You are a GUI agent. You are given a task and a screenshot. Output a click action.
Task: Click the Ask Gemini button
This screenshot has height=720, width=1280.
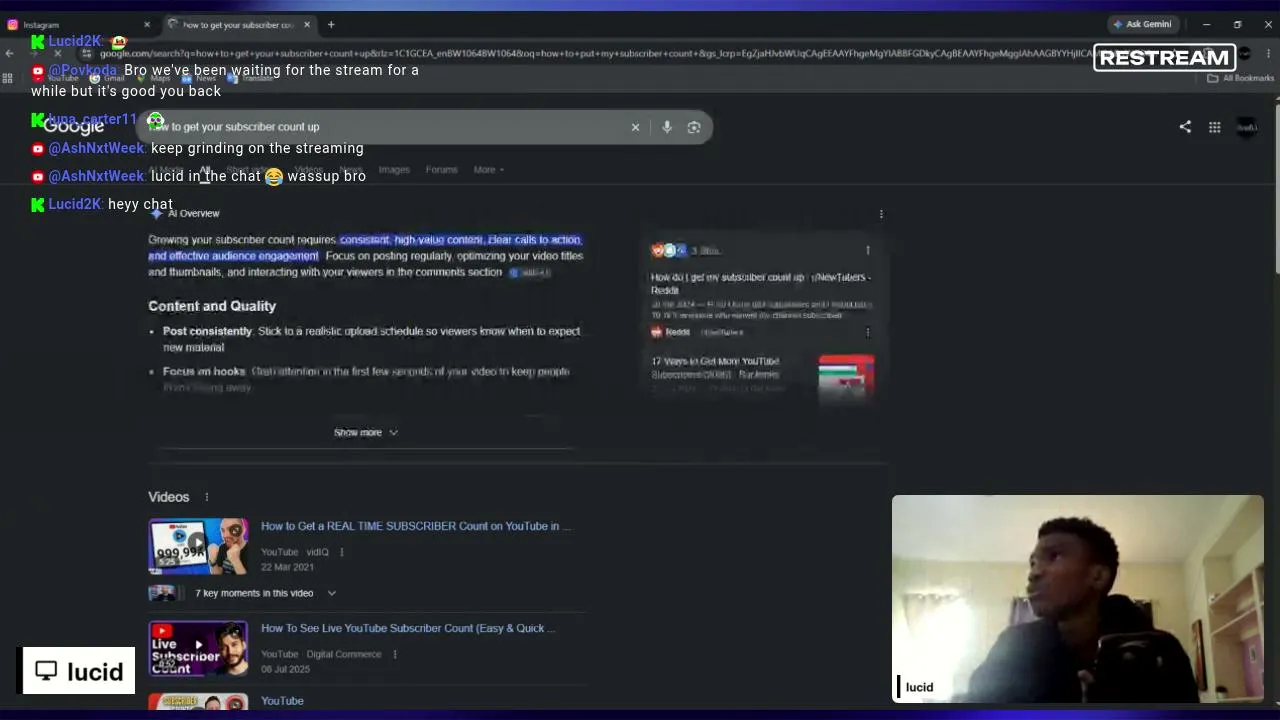(x=1142, y=24)
